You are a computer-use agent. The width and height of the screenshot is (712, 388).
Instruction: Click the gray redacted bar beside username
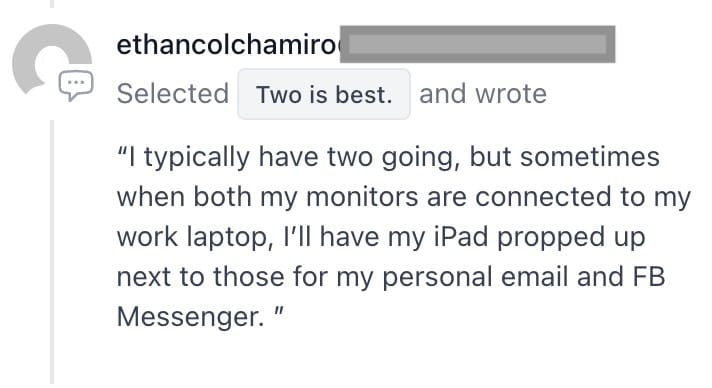click(x=477, y=44)
